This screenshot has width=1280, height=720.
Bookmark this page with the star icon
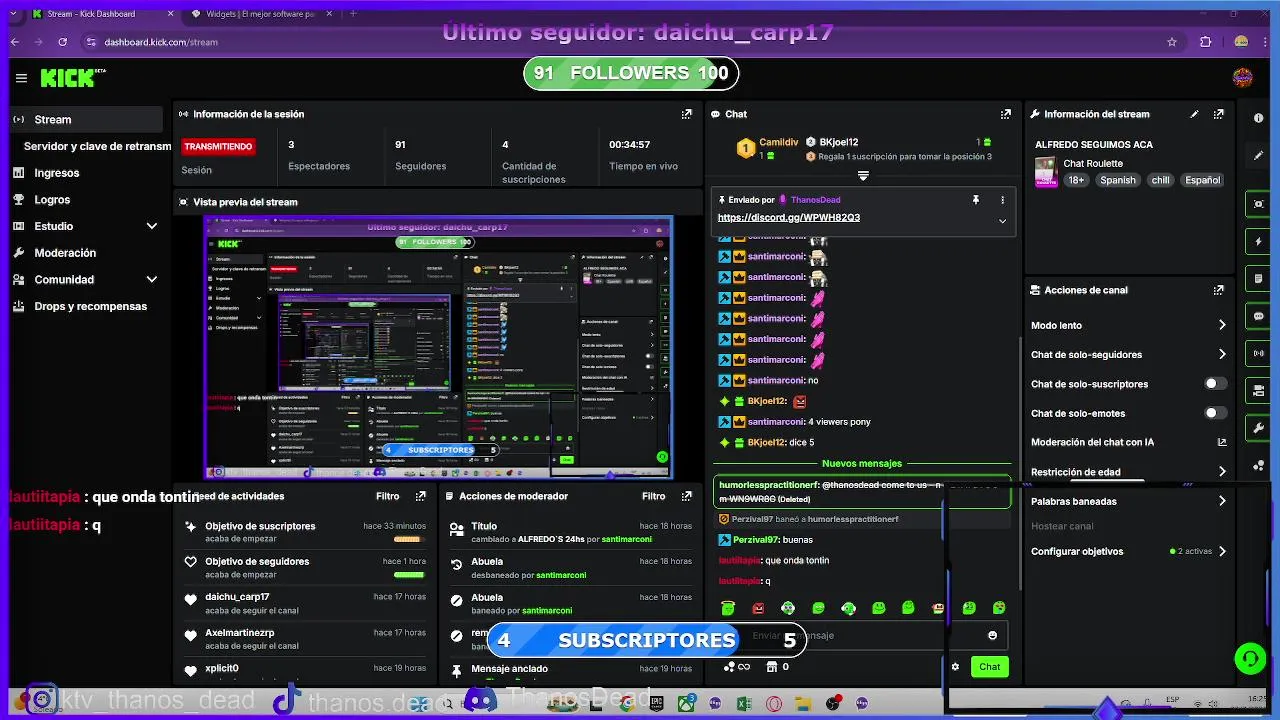pyautogui.click(x=1172, y=42)
